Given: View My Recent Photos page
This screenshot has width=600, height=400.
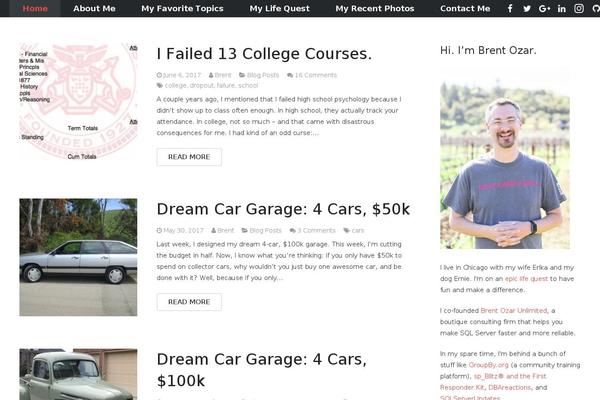Looking at the screenshot, I should [375, 8].
